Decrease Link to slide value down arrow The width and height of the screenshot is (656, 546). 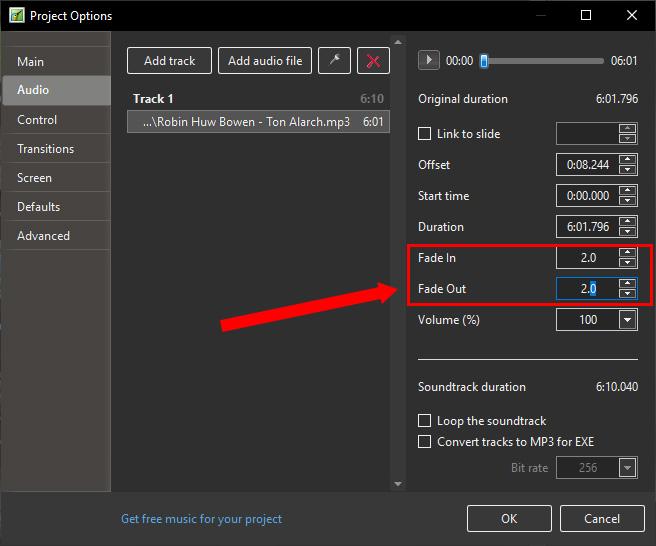tap(627, 138)
